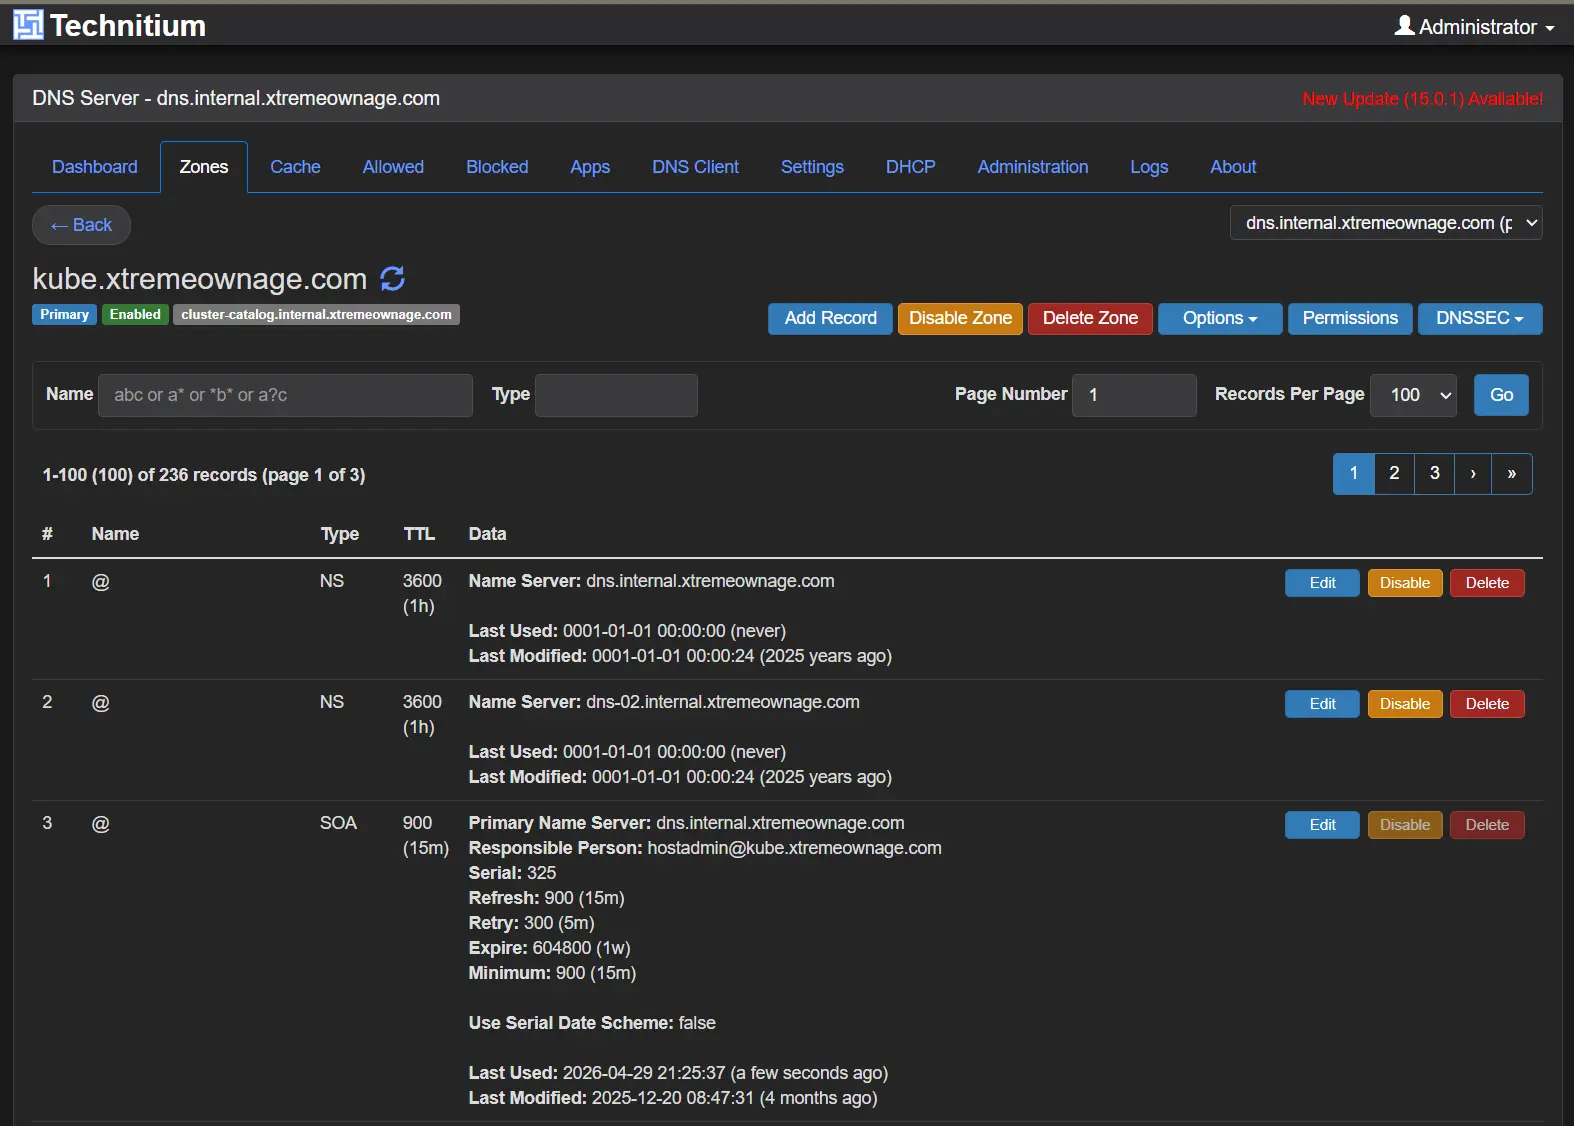Open the DHCP tab
Viewport: 1574px width, 1126px height.
tap(910, 167)
